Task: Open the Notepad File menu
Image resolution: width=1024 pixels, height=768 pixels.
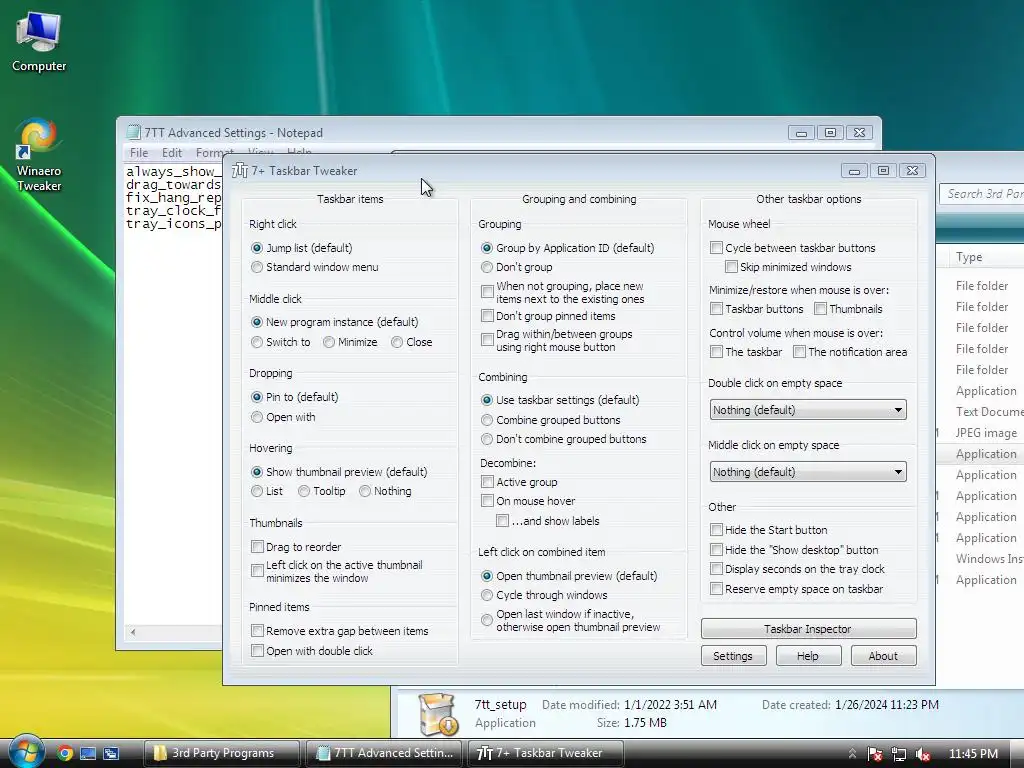Action: pyautogui.click(x=138, y=153)
